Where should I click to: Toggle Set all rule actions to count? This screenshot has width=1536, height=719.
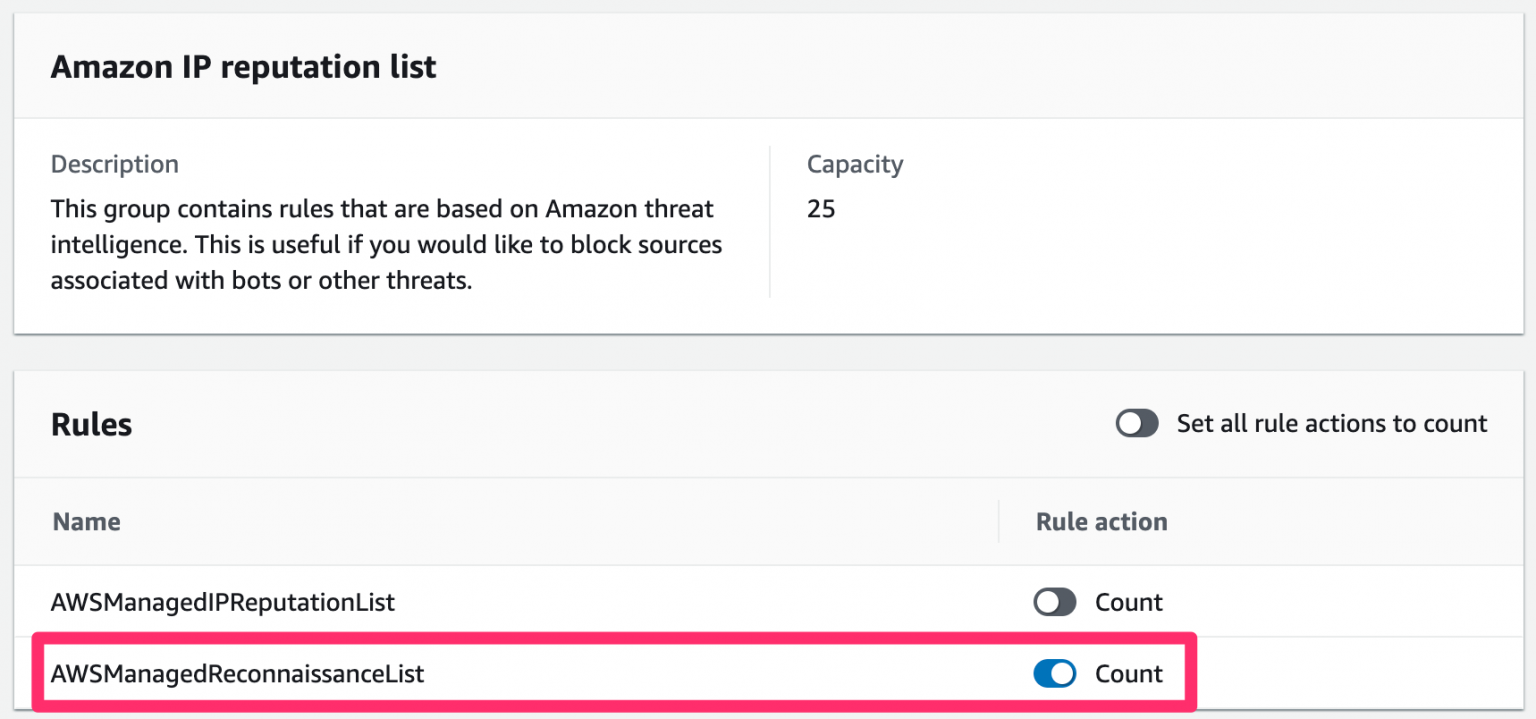(1137, 424)
